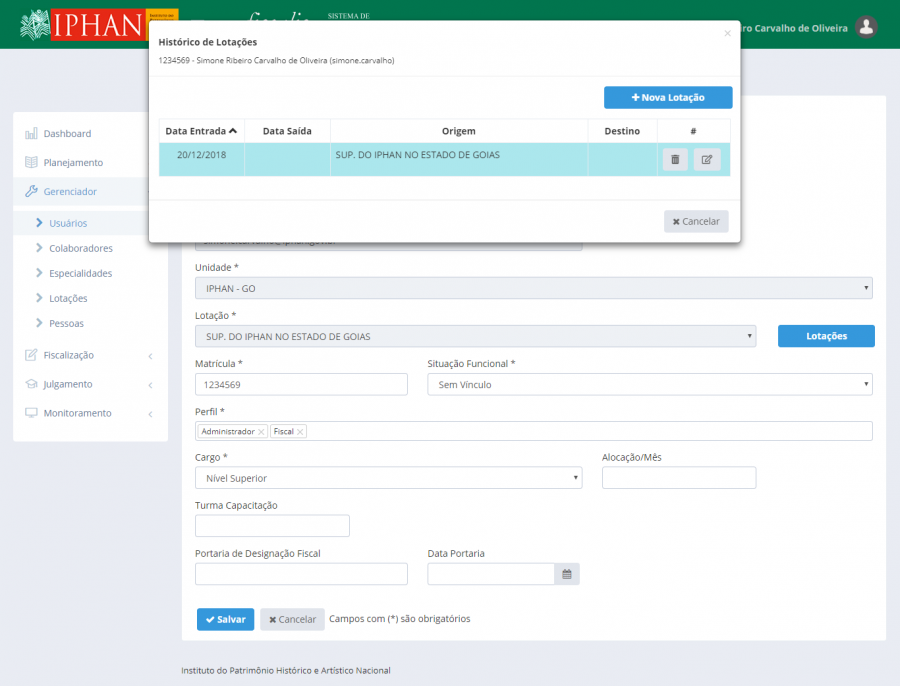
Task: Remove the Administrador tag from Perfil
Action: click(261, 432)
